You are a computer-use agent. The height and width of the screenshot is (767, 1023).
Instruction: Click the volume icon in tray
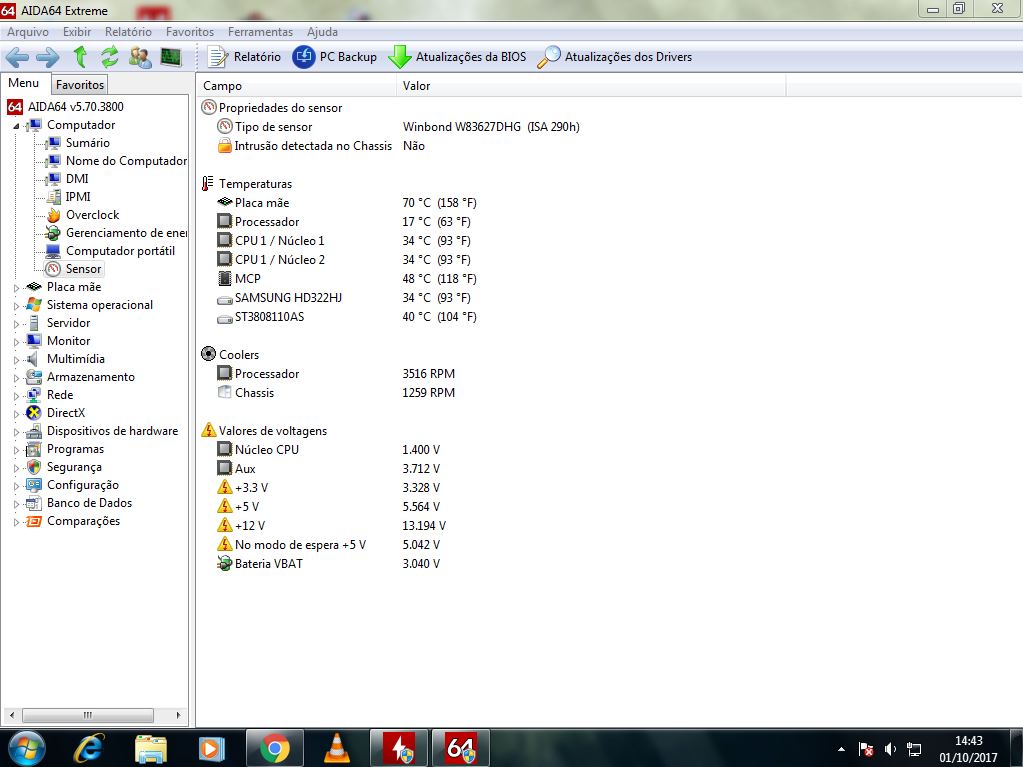890,749
